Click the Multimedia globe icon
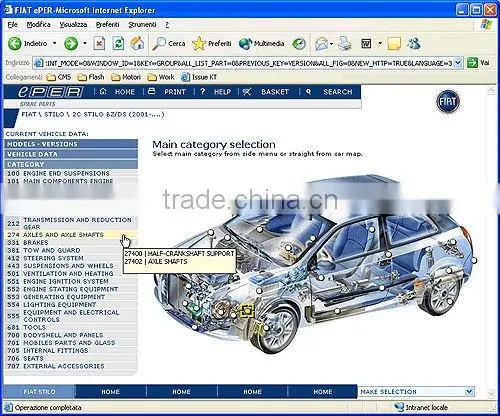The width and height of the screenshot is (500, 416). point(245,44)
